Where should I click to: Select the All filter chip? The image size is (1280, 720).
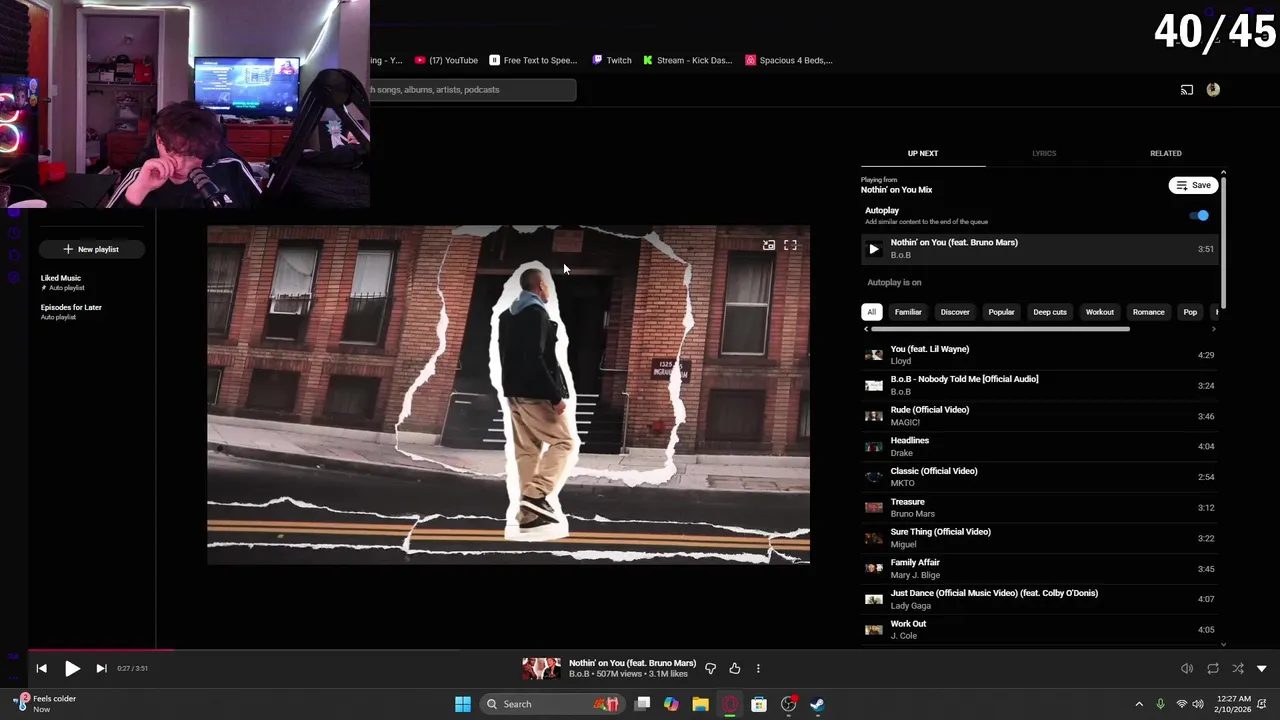pyautogui.click(x=871, y=312)
